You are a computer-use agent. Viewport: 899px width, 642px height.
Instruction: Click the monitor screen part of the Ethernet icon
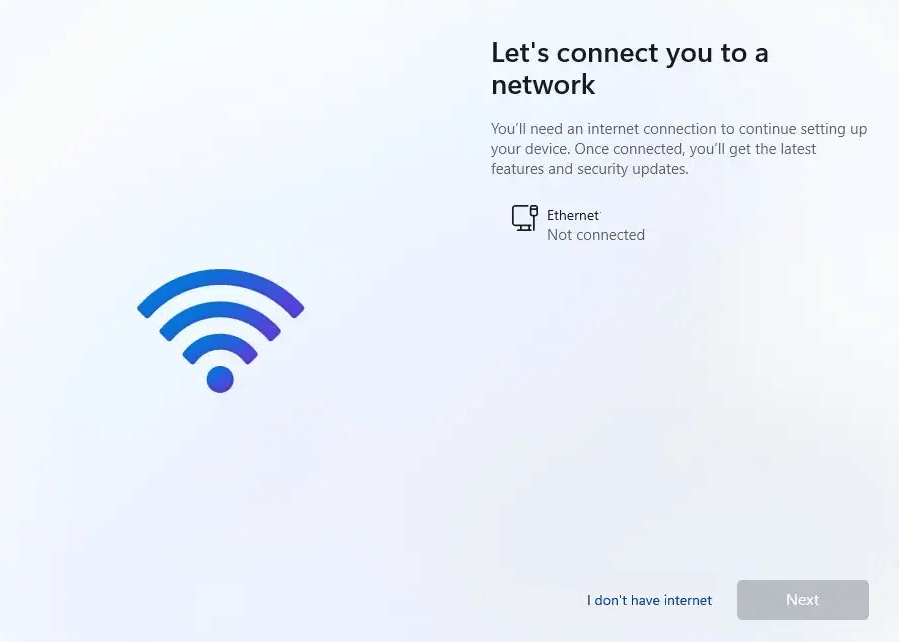[521, 216]
